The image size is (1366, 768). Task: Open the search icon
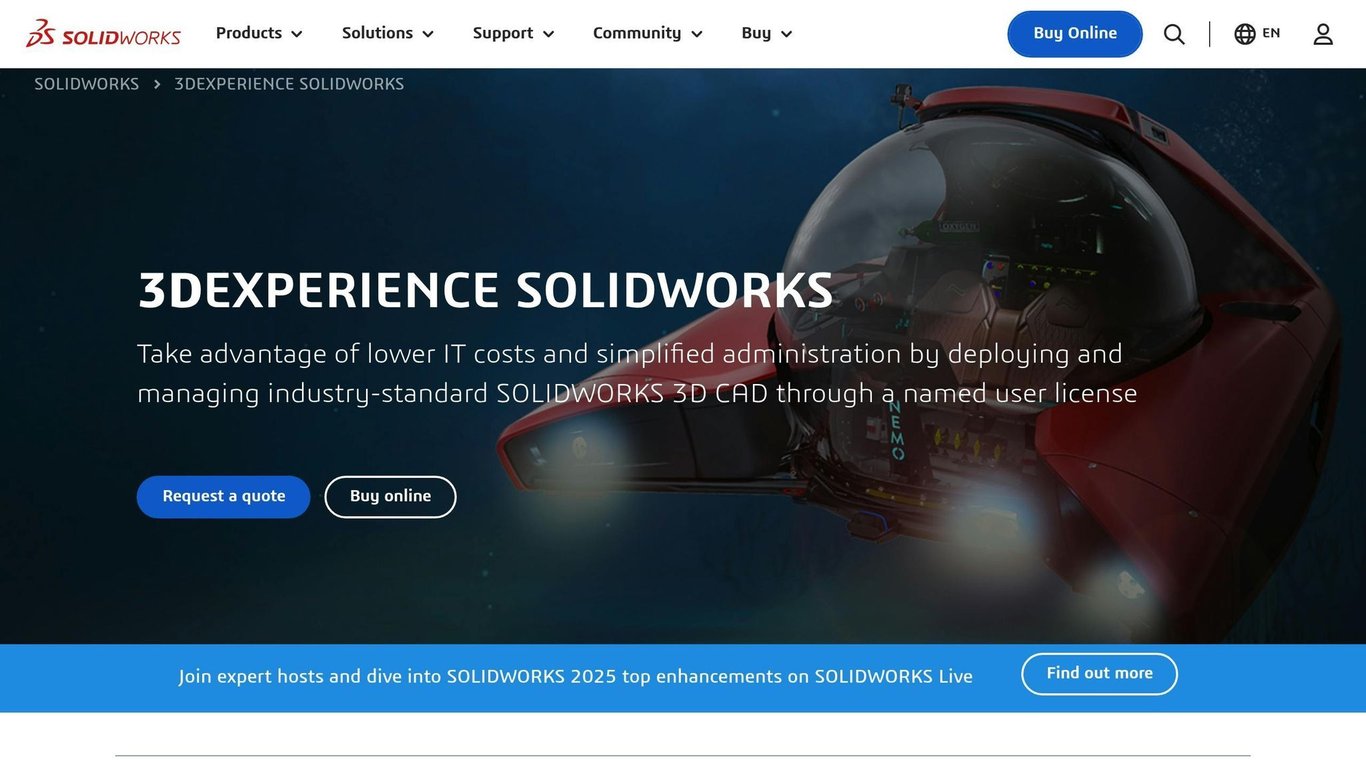point(1174,34)
